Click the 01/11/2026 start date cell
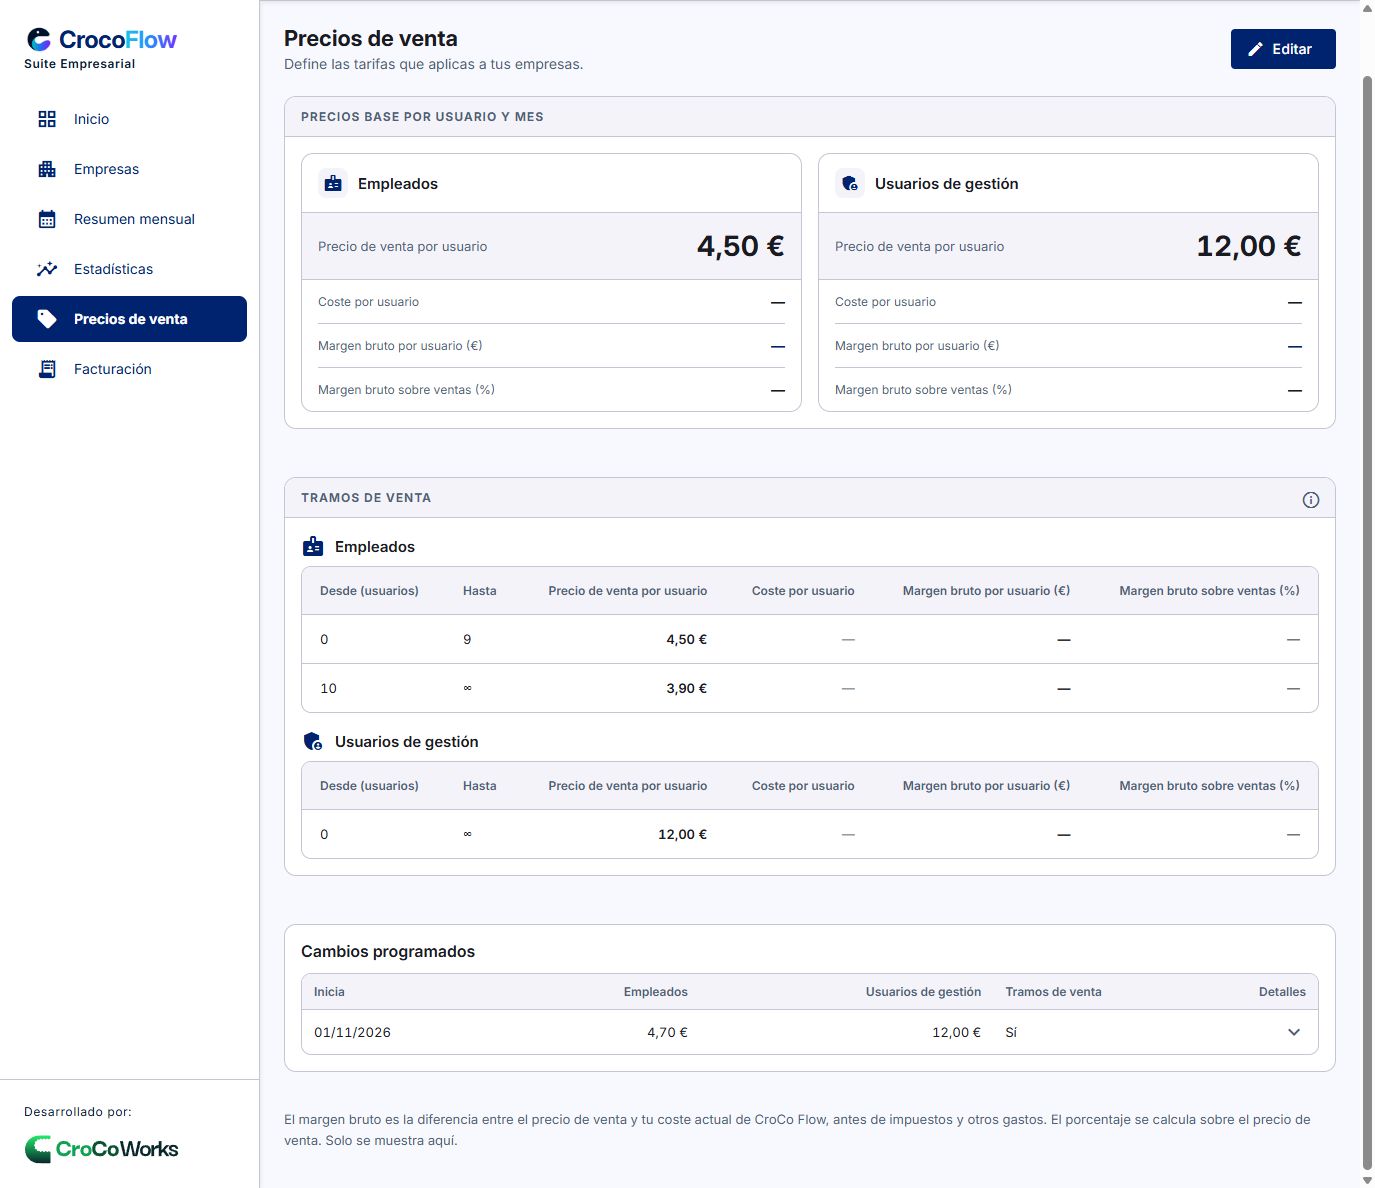The width and height of the screenshot is (1375, 1188). tap(352, 1032)
